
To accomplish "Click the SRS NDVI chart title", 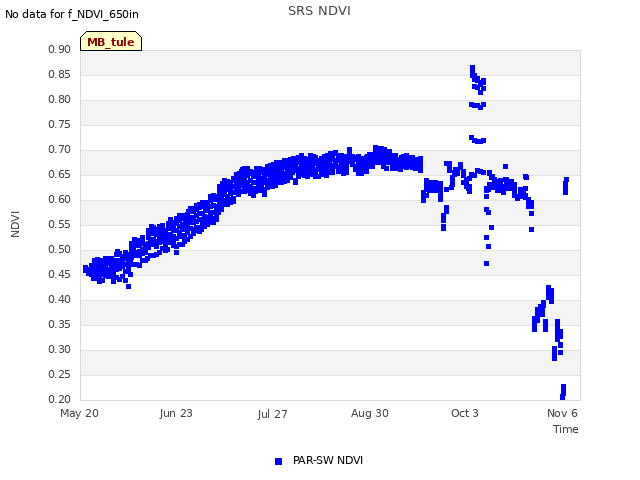I will (319, 11).
